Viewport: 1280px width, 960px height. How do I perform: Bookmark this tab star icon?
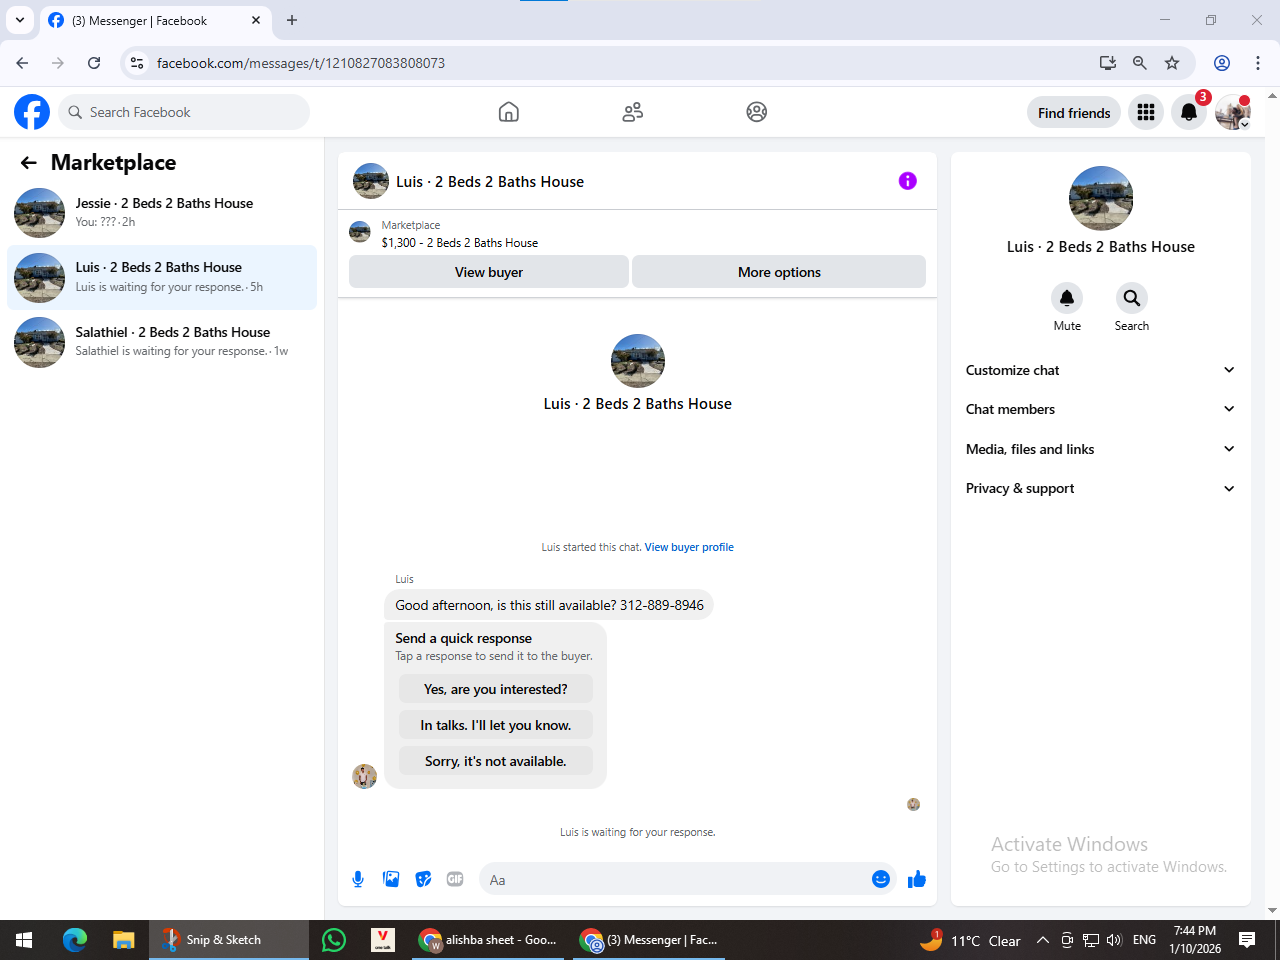1172,63
